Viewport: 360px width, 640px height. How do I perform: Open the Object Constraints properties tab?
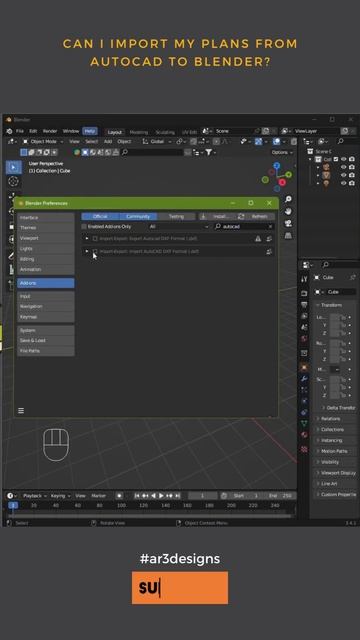[304, 412]
